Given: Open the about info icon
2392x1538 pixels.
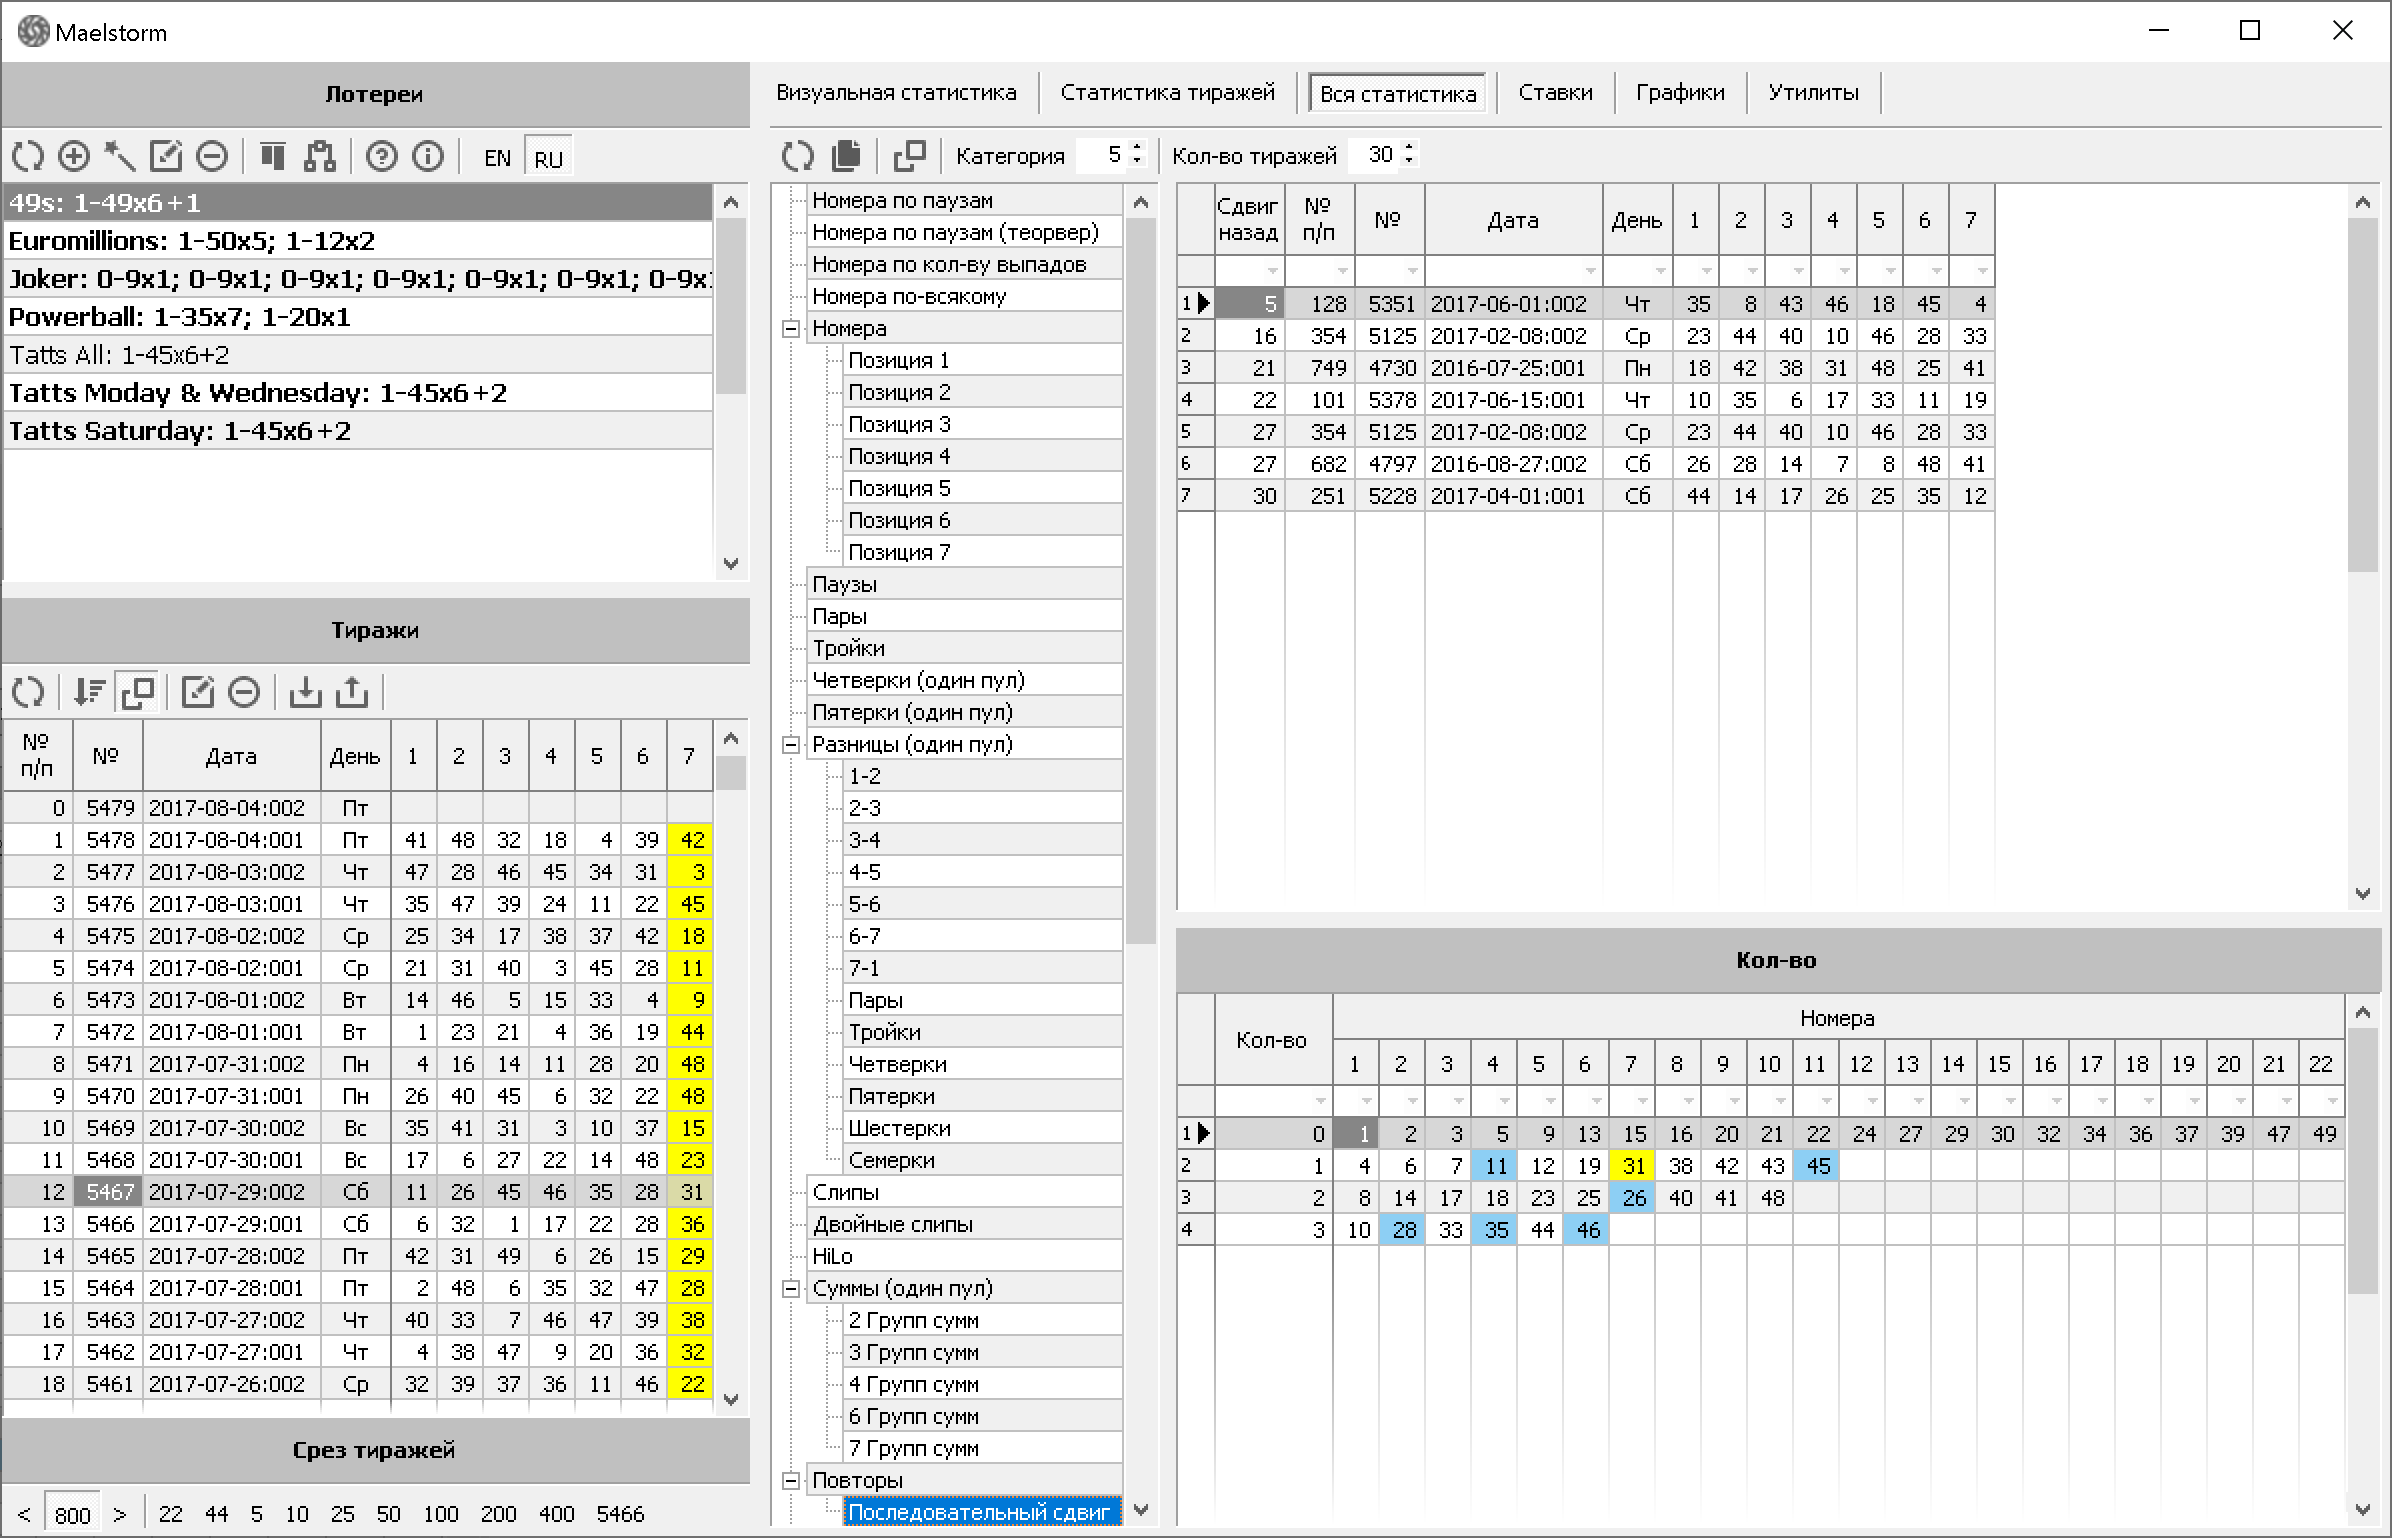Looking at the screenshot, I should (428, 157).
